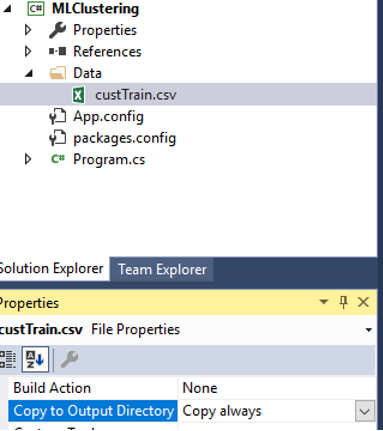
Task: Open the Copy to Output Directory dropdown
Action: 365,411
